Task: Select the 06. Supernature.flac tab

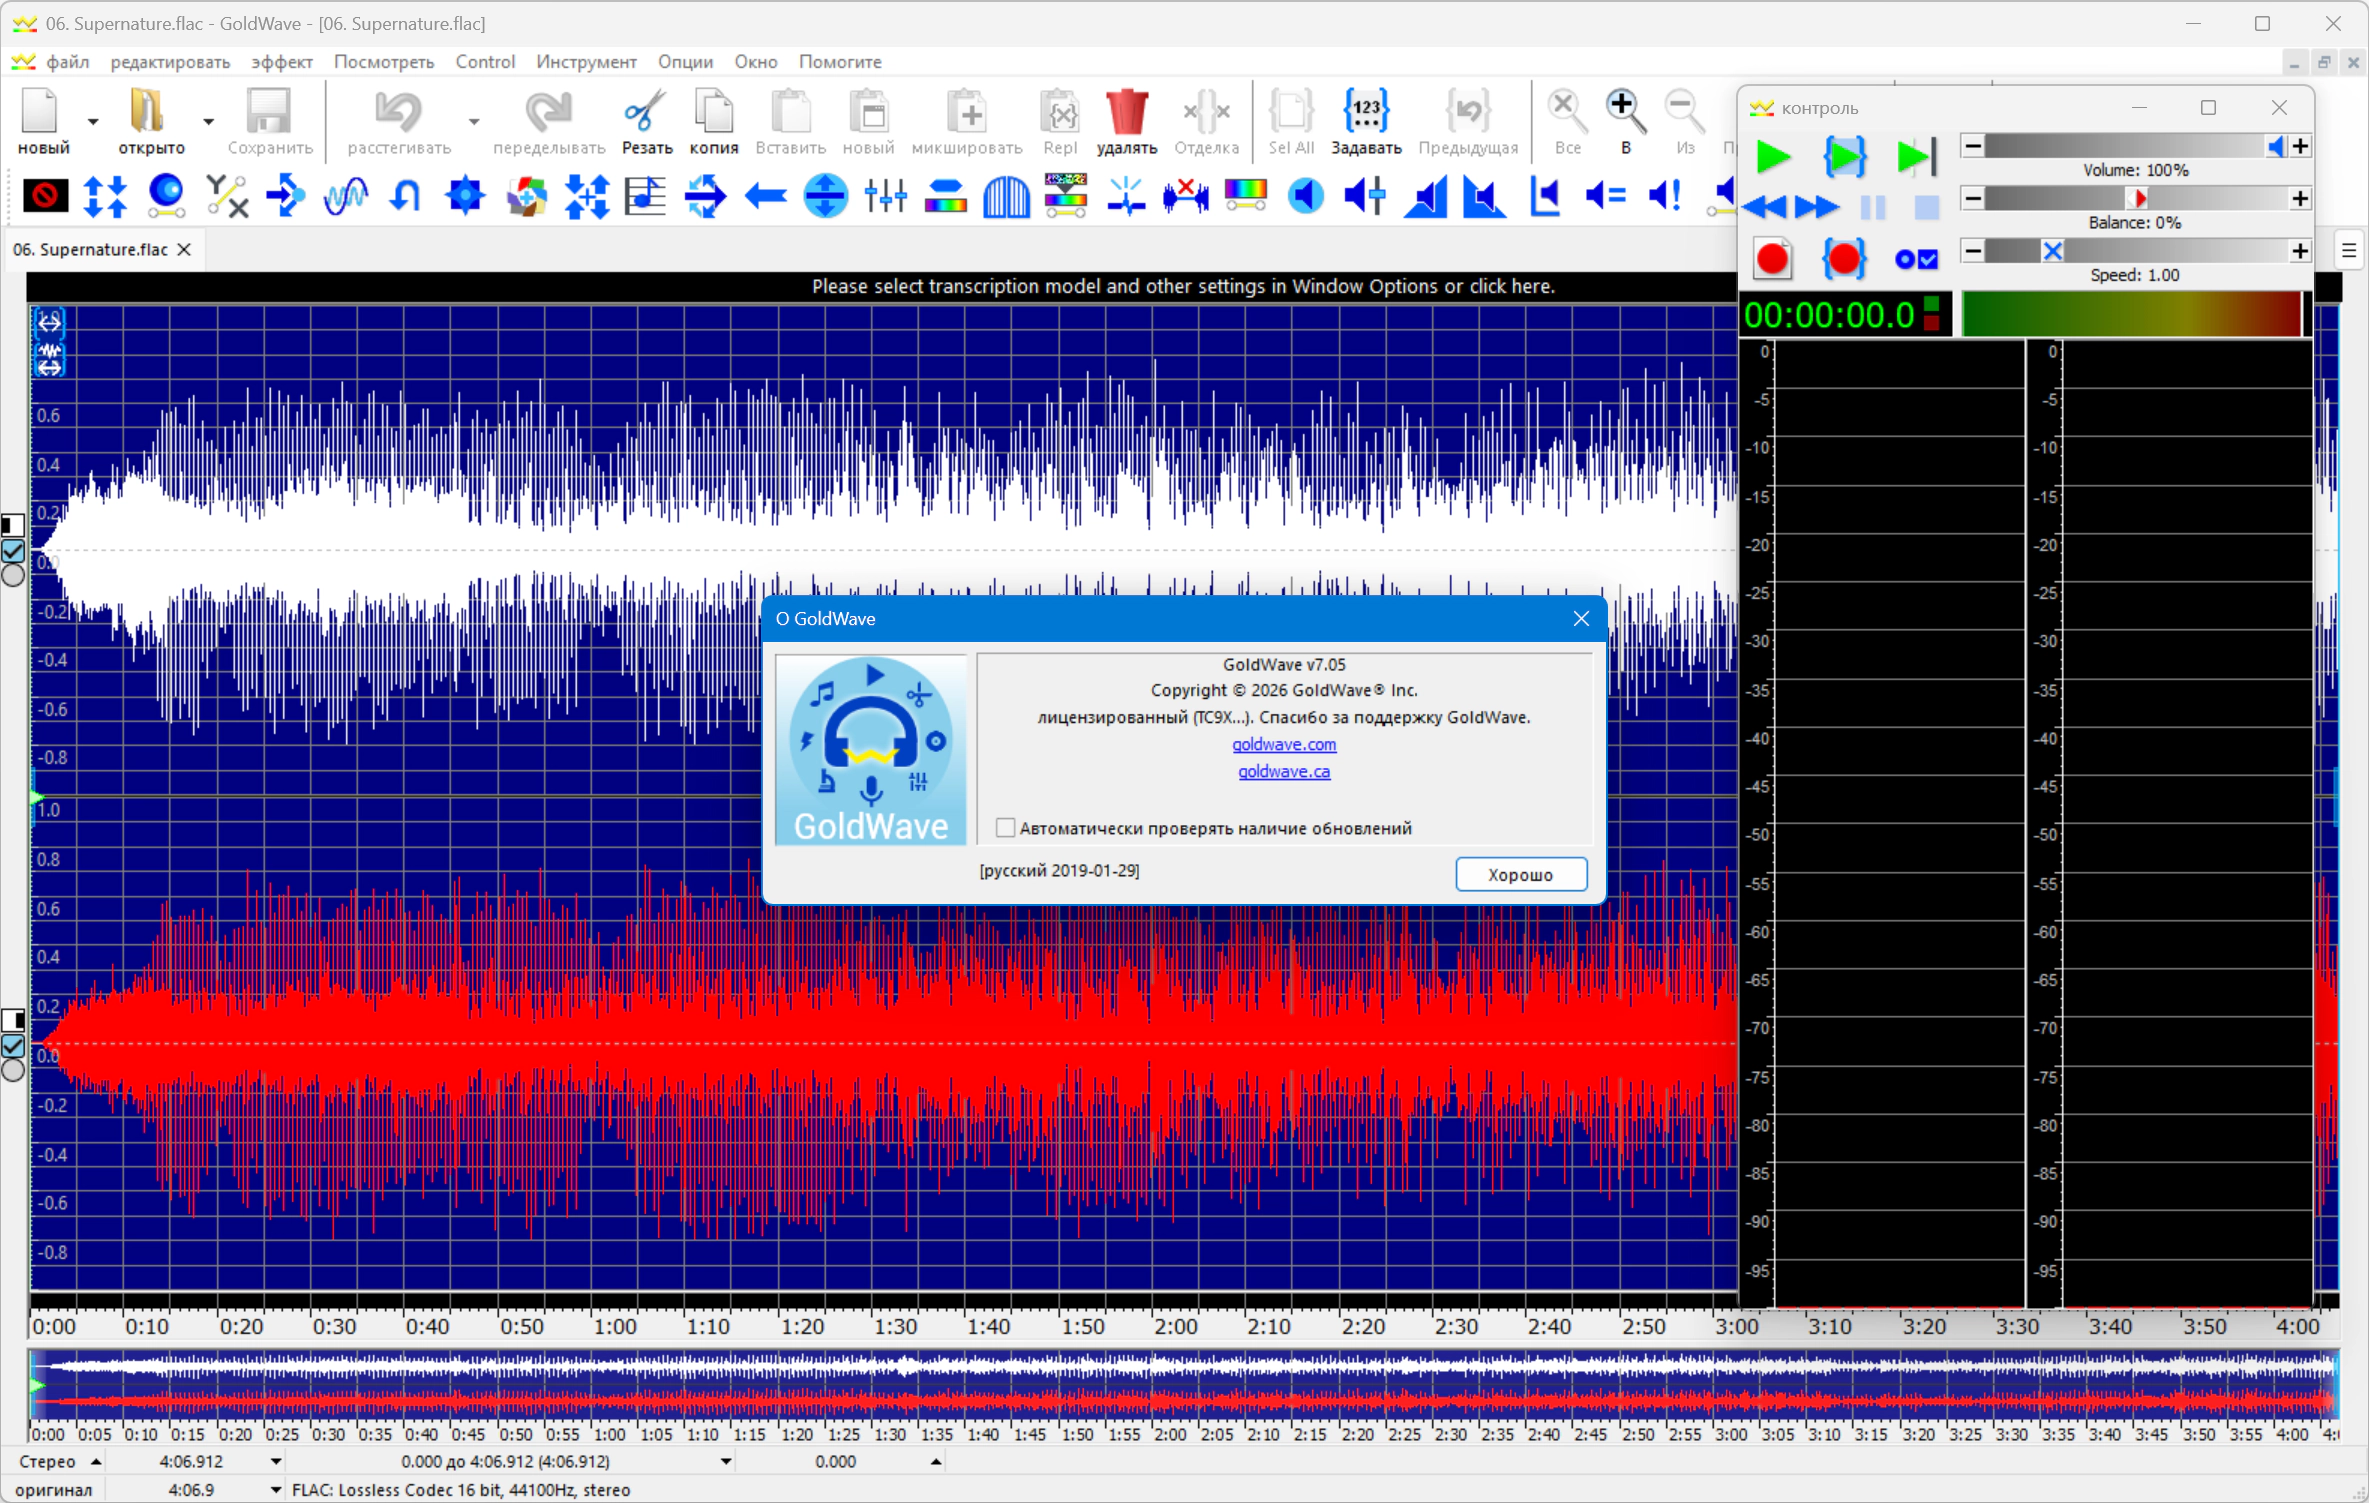Action: [91, 250]
